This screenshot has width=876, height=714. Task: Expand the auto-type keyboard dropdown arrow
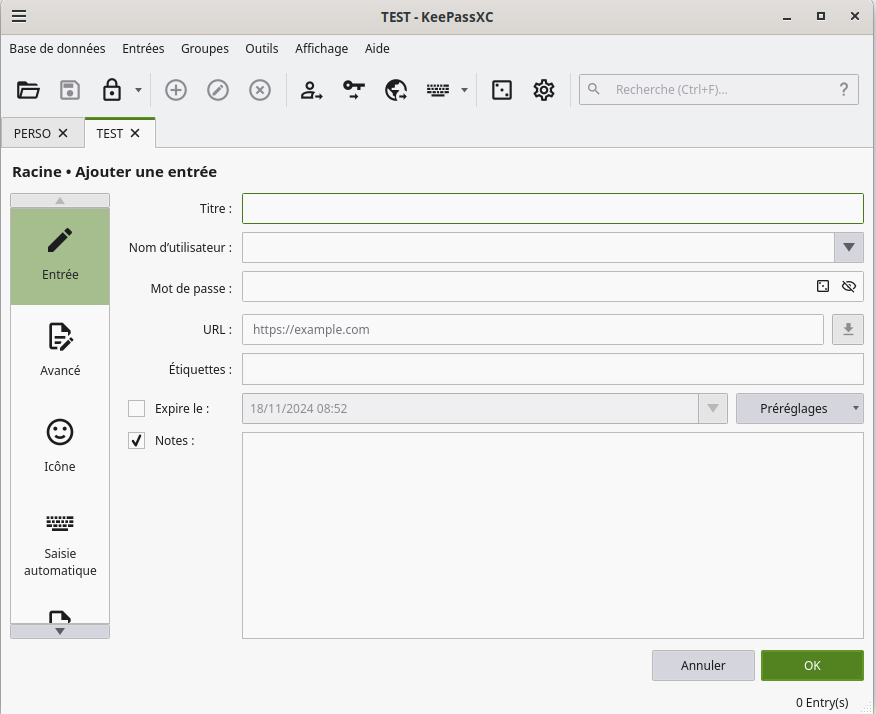[464, 90]
